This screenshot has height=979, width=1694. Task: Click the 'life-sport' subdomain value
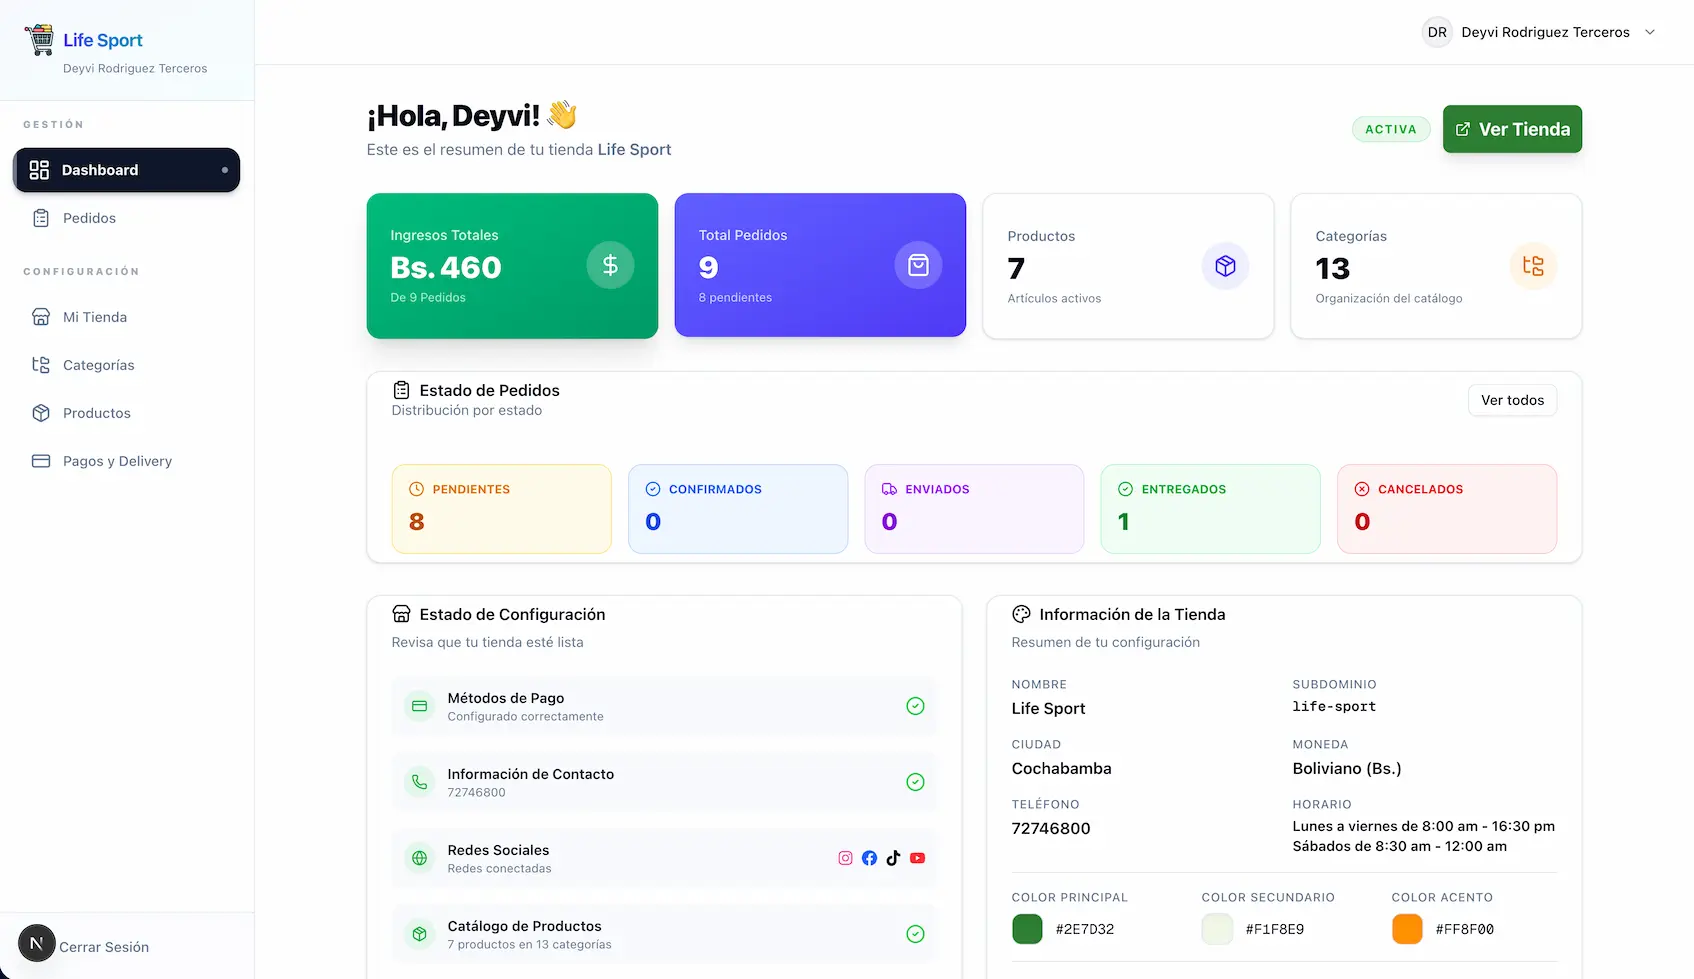[1334, 706]
